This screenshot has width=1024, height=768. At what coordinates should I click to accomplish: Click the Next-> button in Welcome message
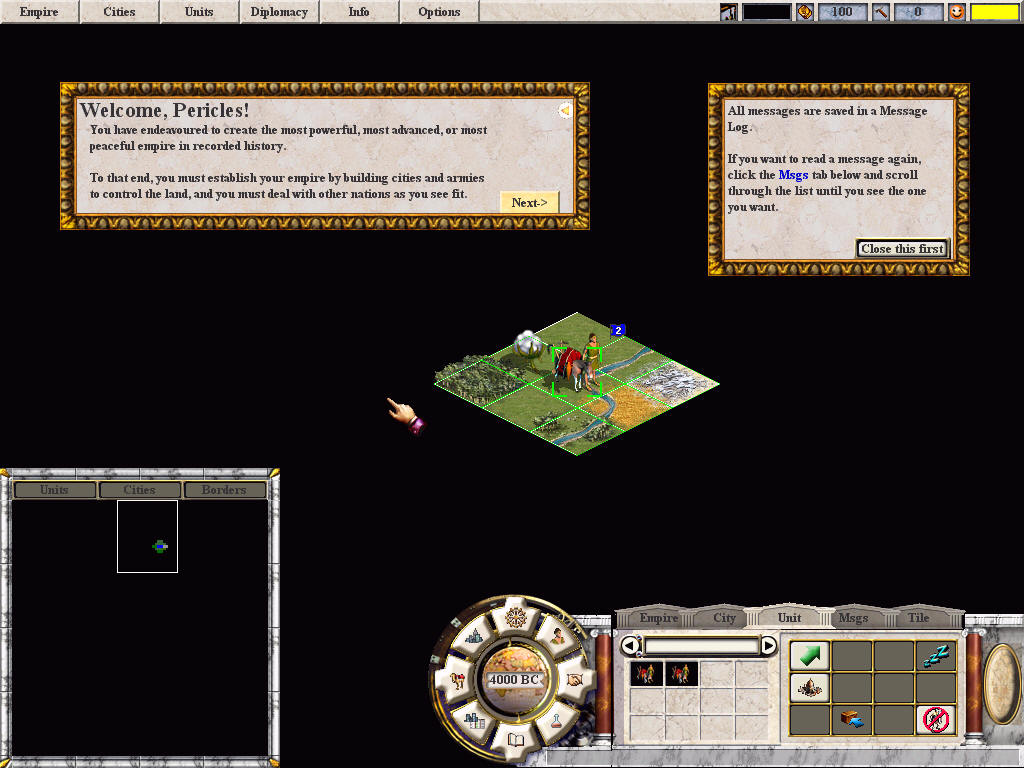(x=530, y=202)
